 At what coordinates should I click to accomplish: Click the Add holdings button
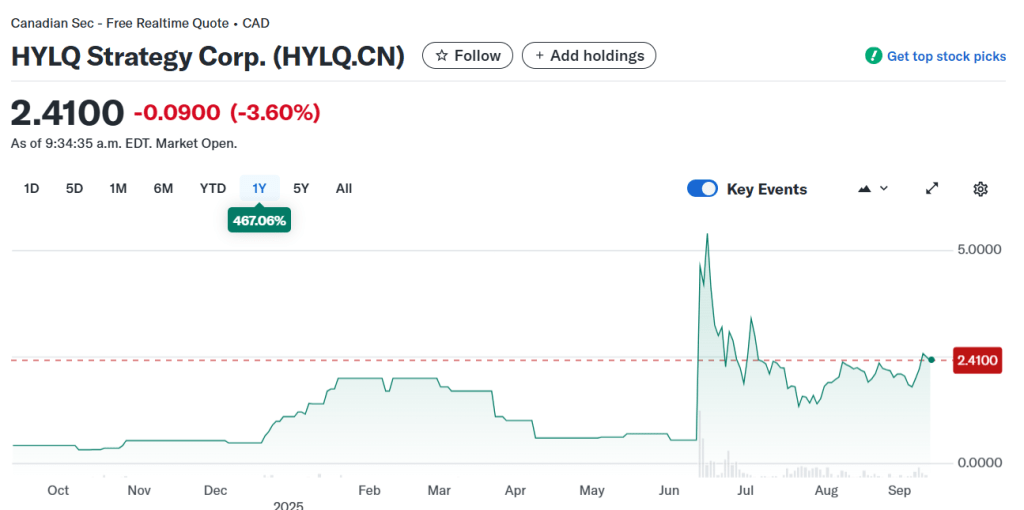coord(588,56)
